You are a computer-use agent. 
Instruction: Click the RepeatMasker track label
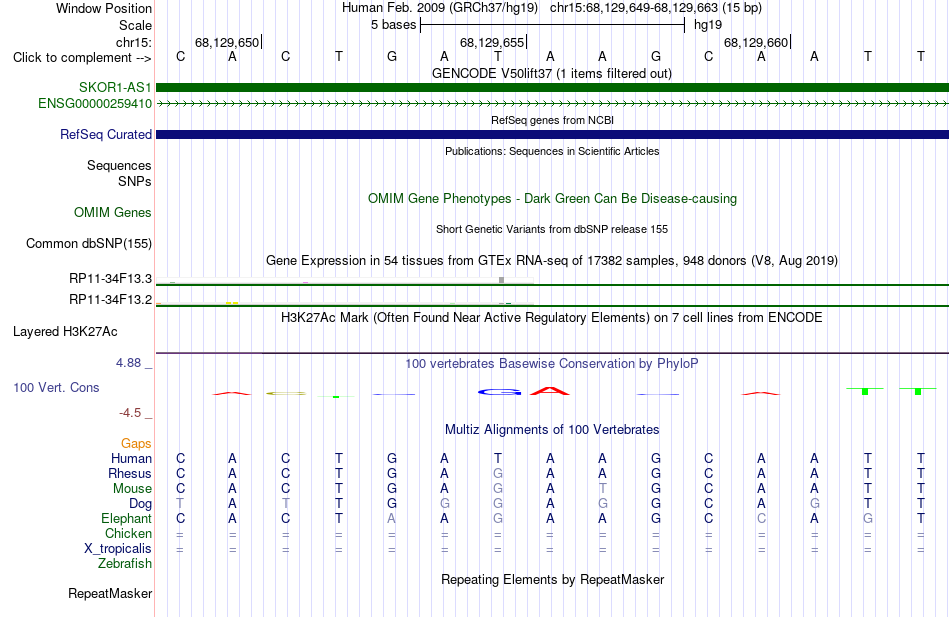coord(110,593)
